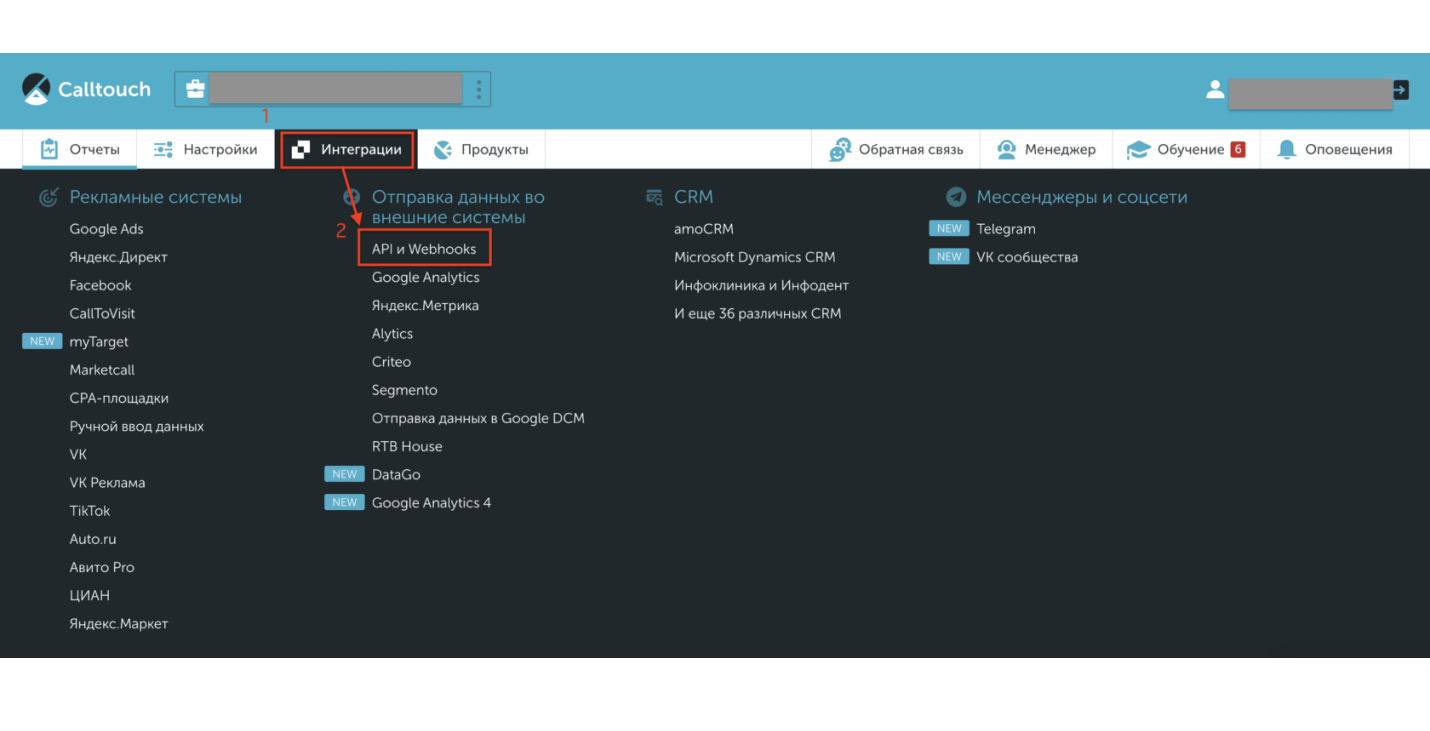Show И еще 36 различных CRM
This screenshot has height=731, width=1430.
tap(758, 313)
